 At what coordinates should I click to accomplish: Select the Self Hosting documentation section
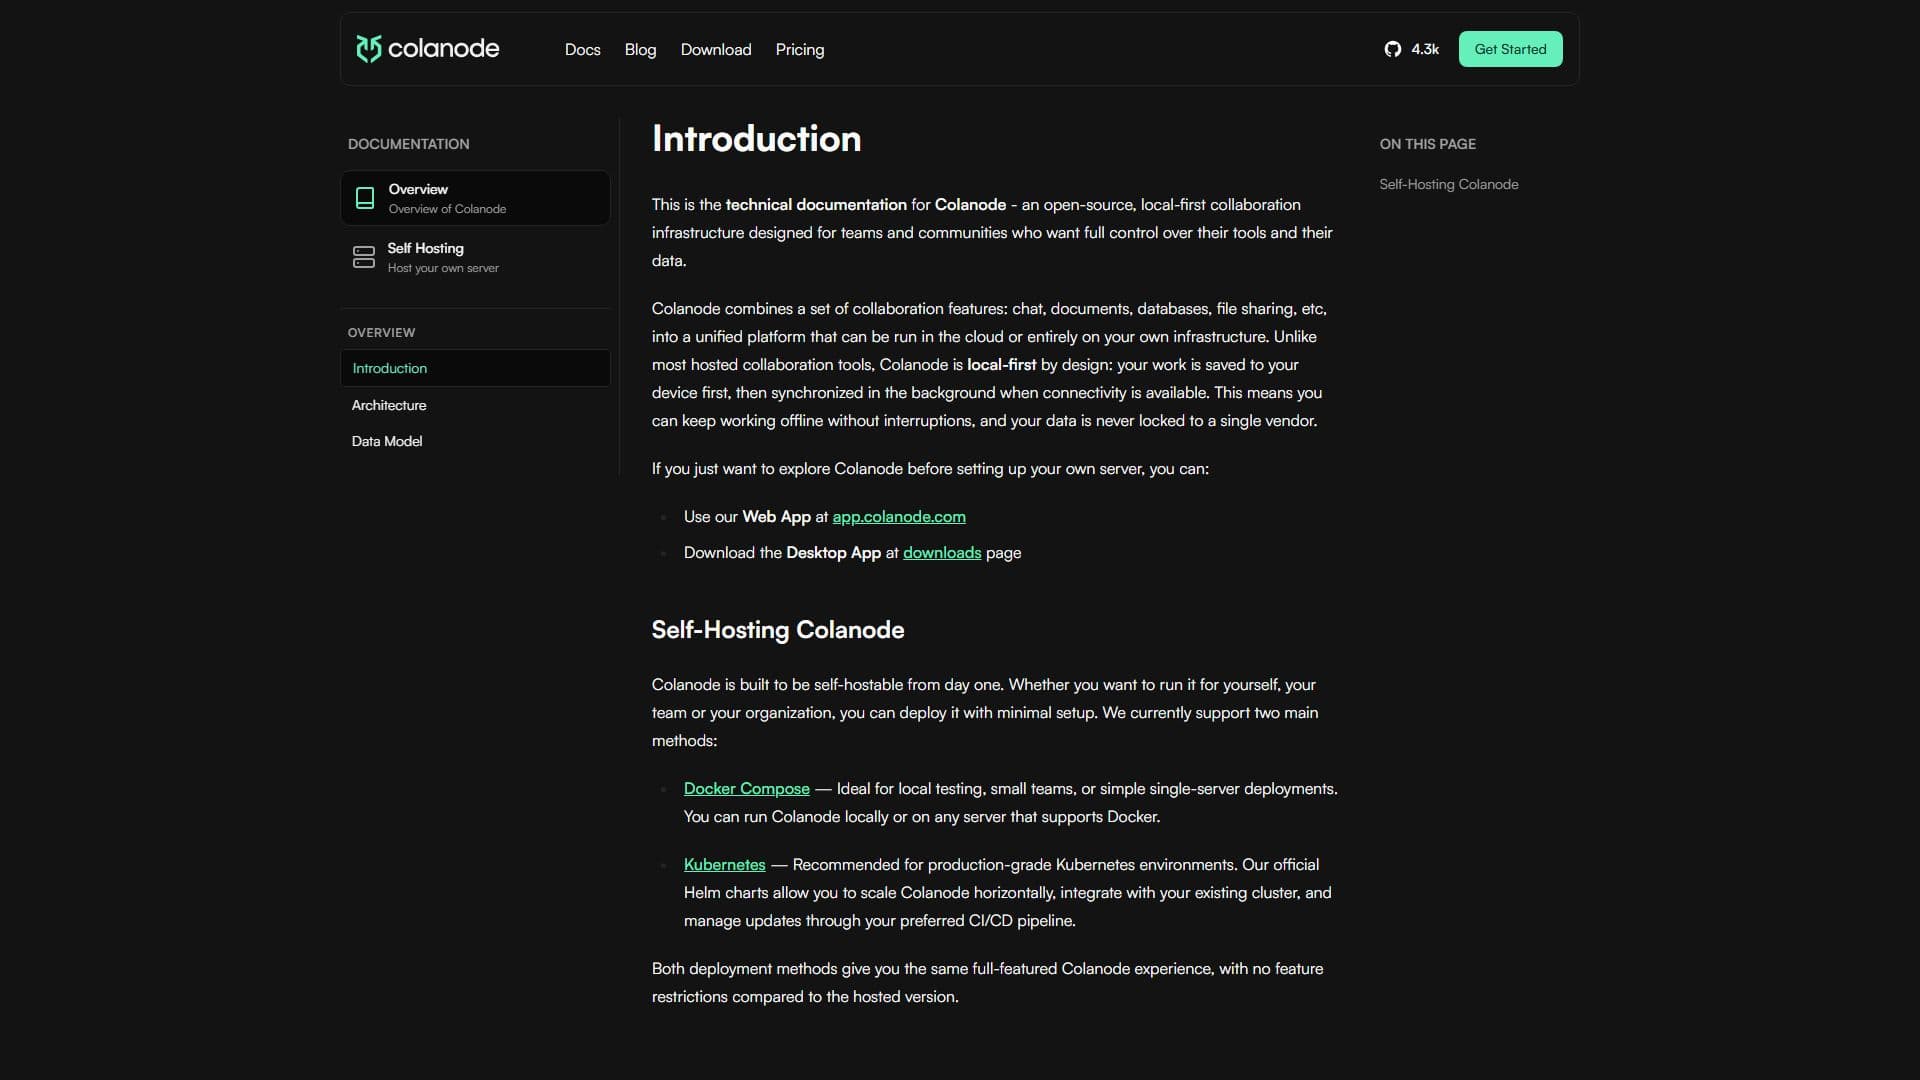point(475,257)
